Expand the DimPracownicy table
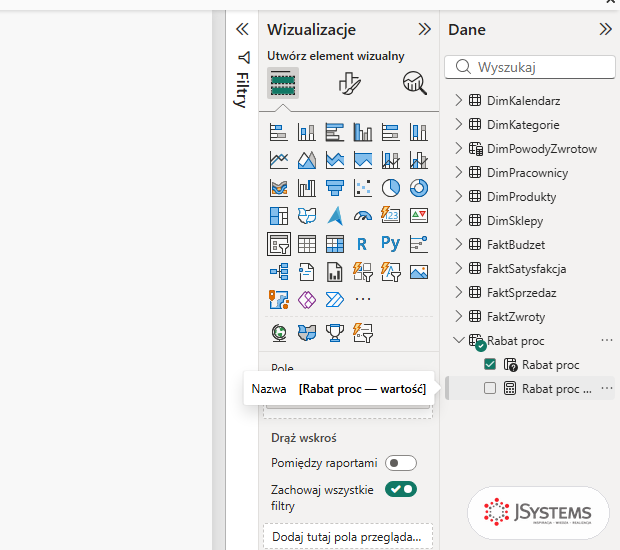Screen dimensions: 620x550 click(x=458, y=172)
